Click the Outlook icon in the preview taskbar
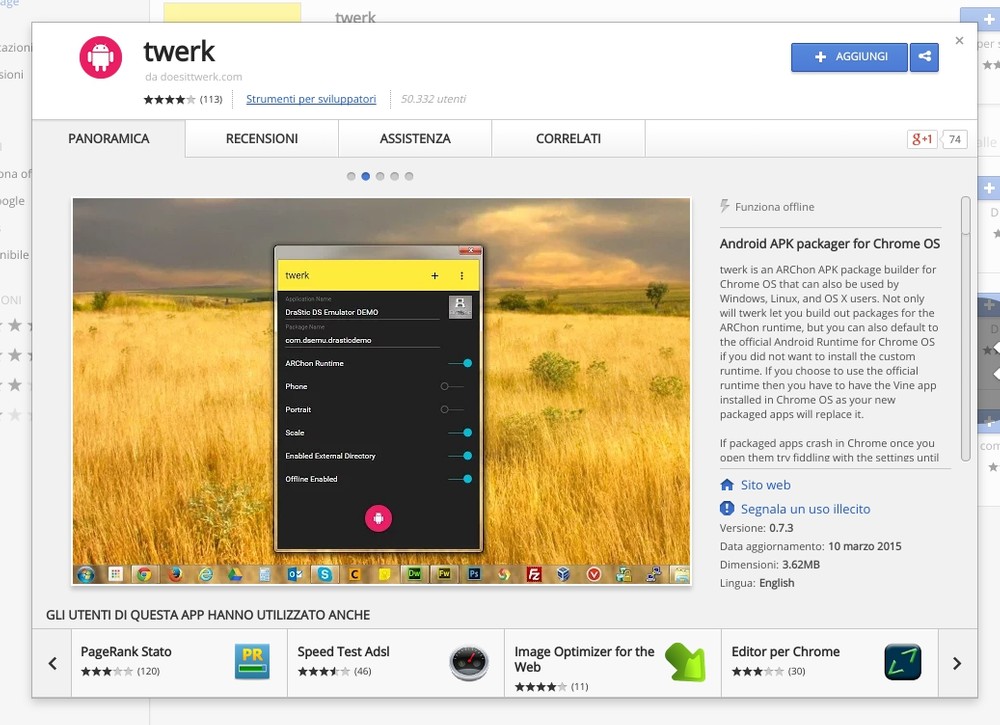The height and width of the screenshot is (725, 1000). pyautogui.click(x=295, y=575)
